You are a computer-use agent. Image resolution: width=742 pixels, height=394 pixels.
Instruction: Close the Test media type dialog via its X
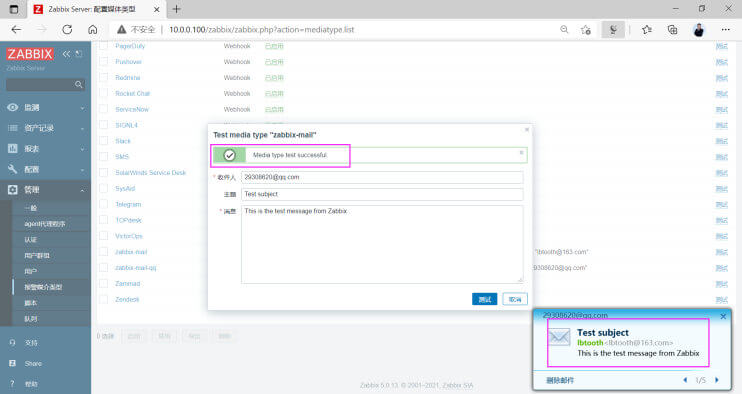point(527,130)
